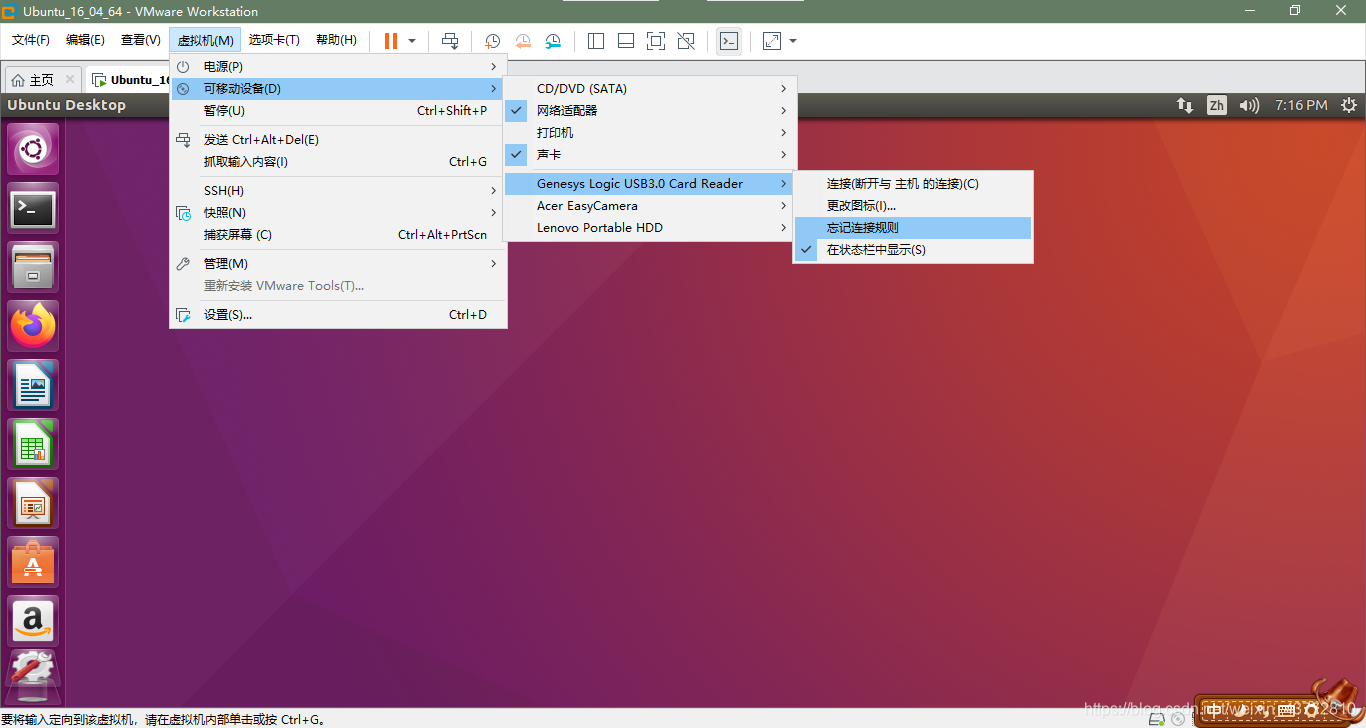Expand the 快照(N) submenu
Screen dimensions: 1366x728
point(339,213)
